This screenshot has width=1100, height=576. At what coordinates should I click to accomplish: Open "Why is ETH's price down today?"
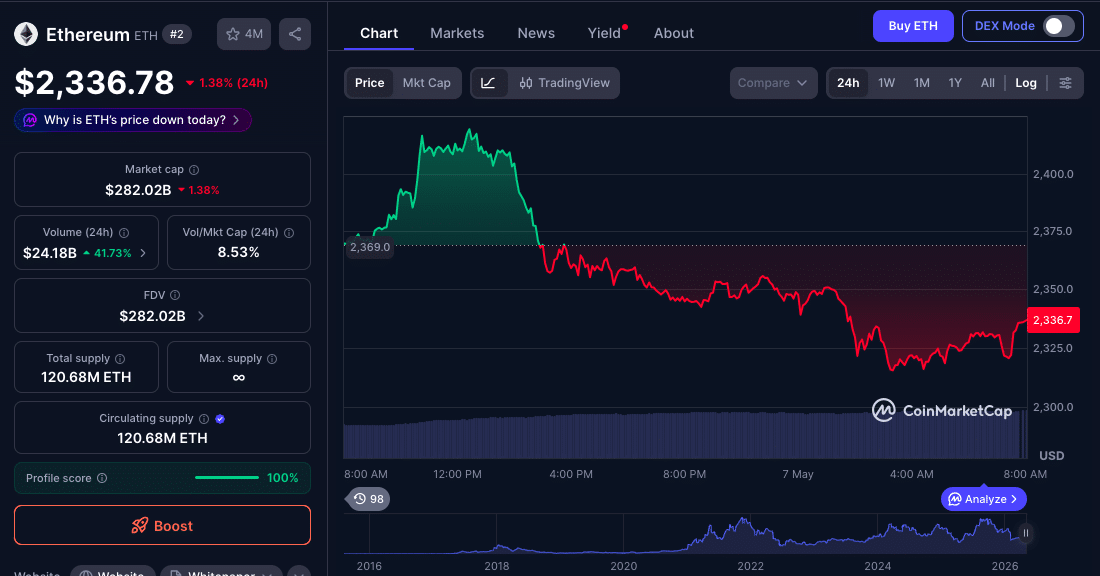(133, 120)
